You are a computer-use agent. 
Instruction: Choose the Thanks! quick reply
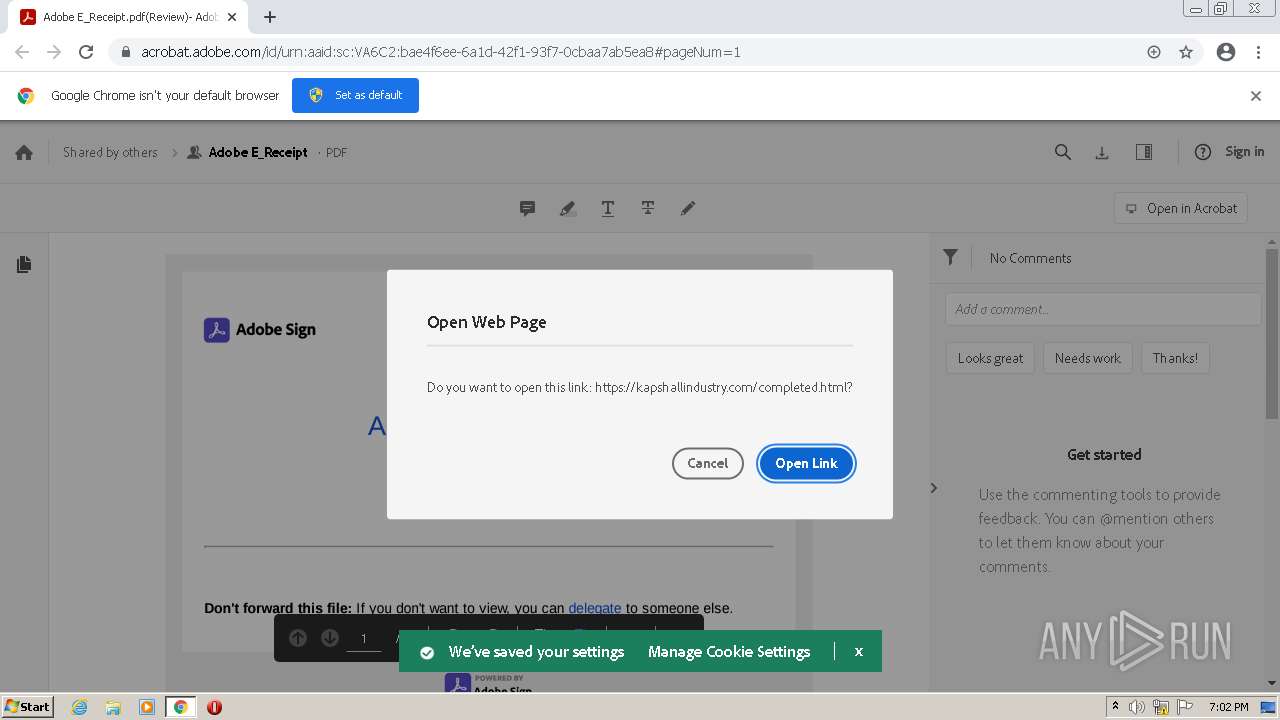tap(1175, 358)
